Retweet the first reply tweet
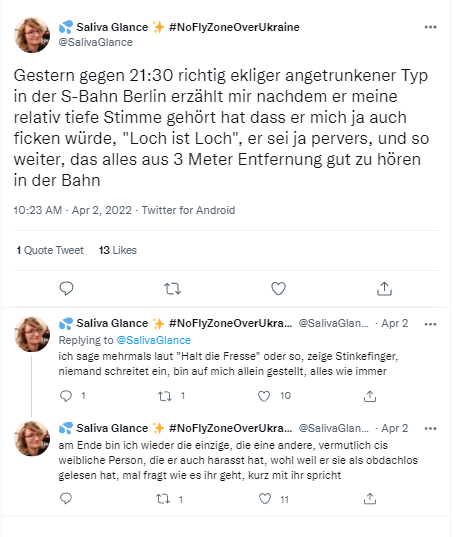The height and width of the screenshot is (537, 453). coord(165,396)
